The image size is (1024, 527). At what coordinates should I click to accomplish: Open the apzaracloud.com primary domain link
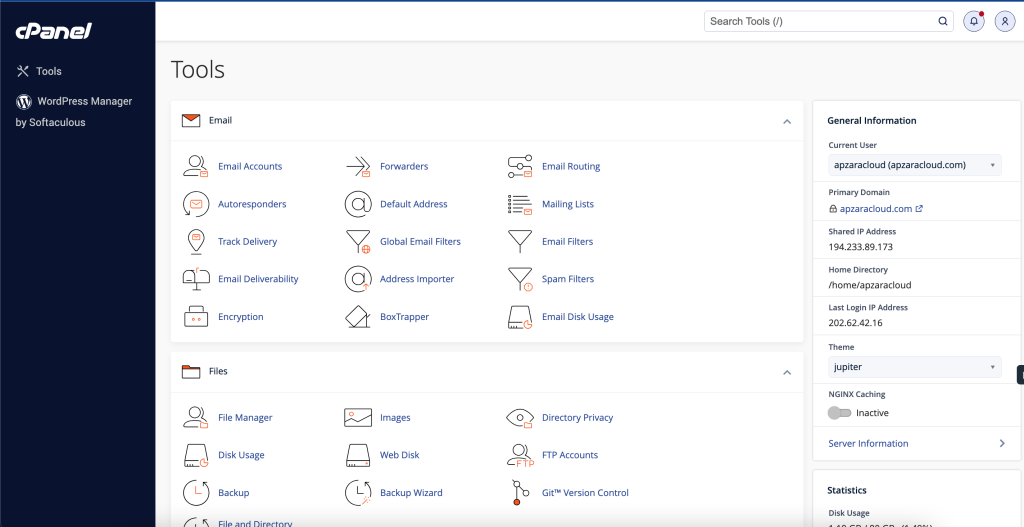coord(876,209)
